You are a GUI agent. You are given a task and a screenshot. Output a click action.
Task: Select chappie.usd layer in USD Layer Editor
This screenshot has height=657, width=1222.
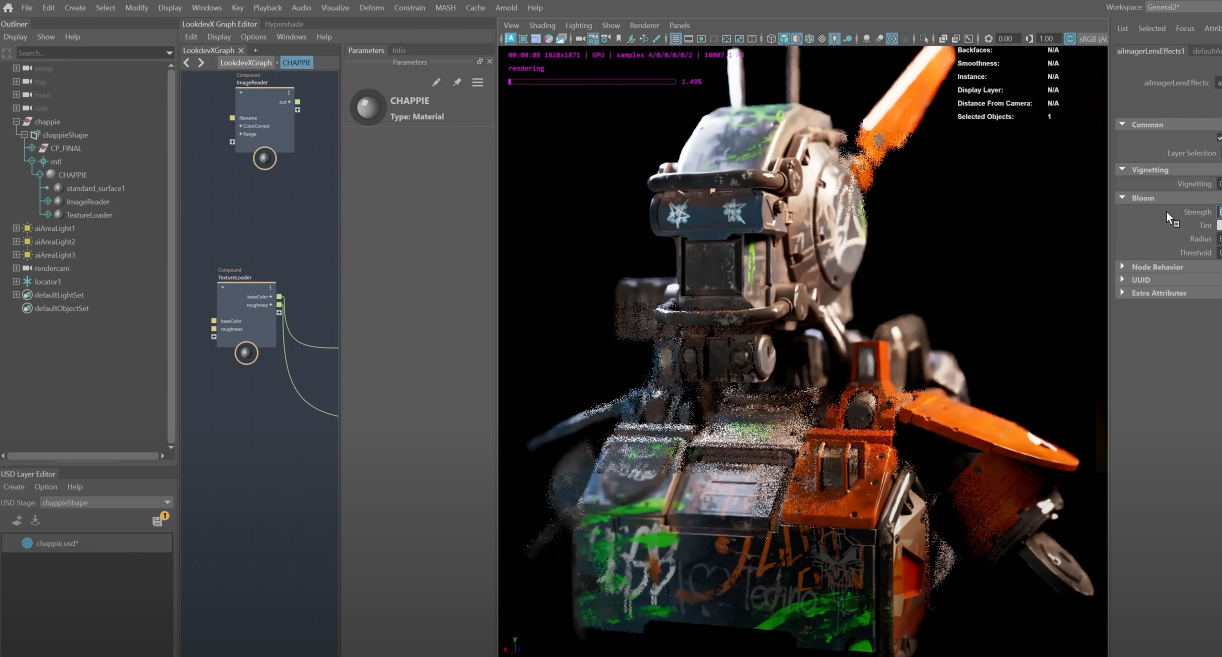57,543
